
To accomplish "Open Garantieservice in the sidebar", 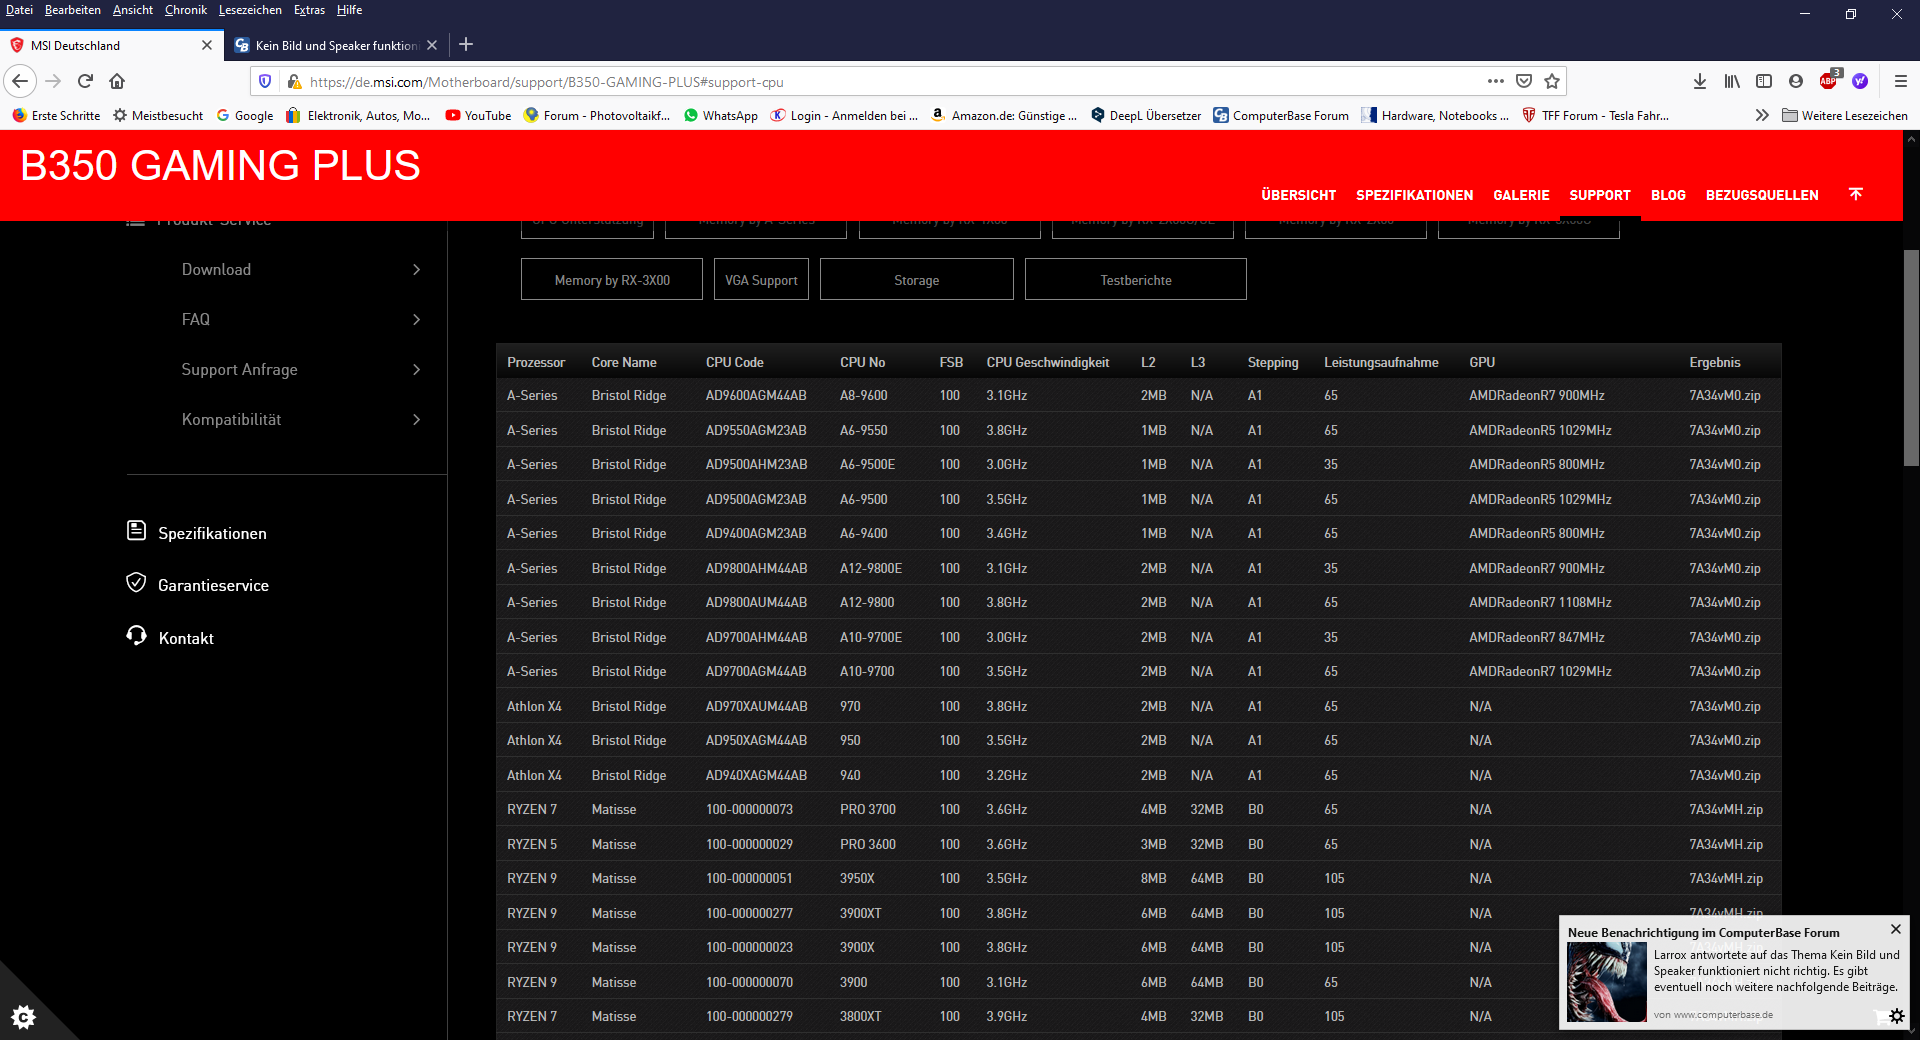I will (x=198, y=585).
